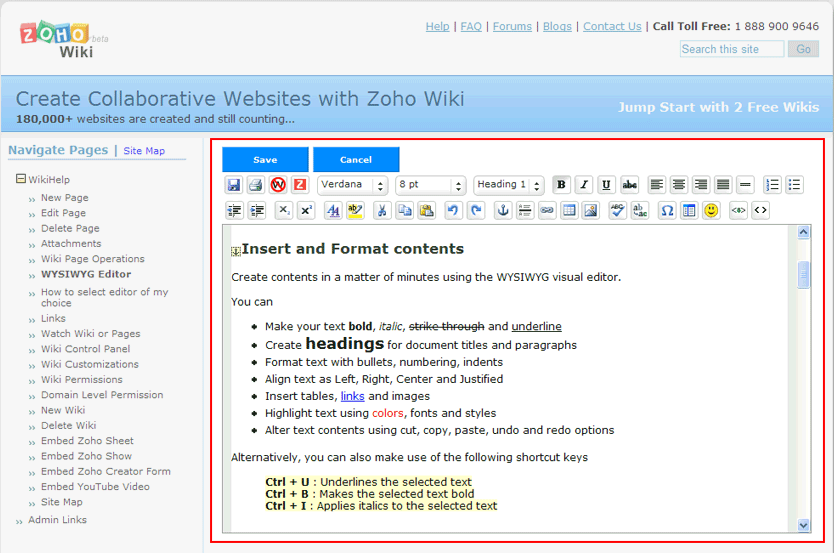834x553 pixels.
Task: Toggle italic formatting
Action: tap(584, 185)
